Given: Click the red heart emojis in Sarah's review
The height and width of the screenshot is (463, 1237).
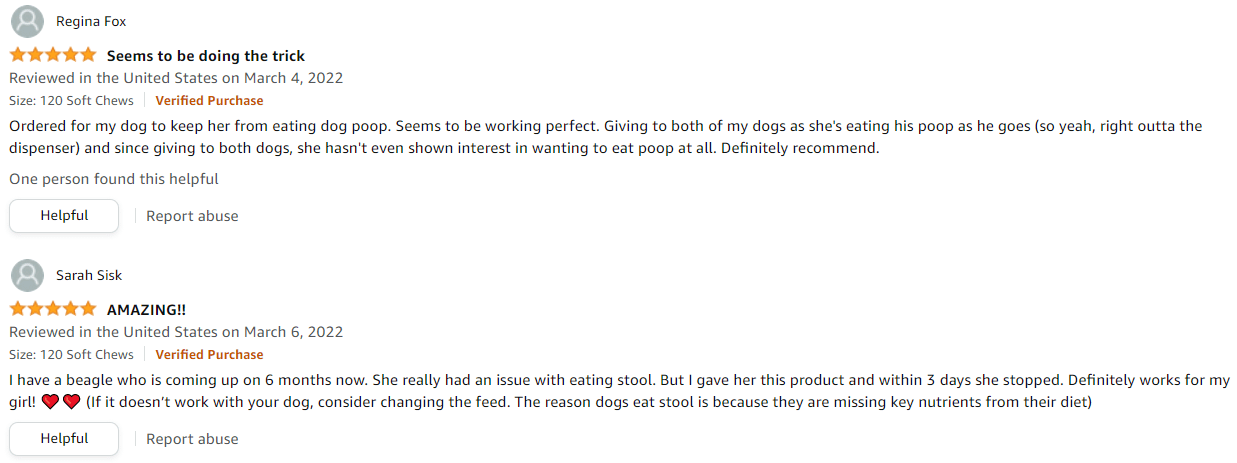Looking at the screenshot, I should (x=61, y=402).
